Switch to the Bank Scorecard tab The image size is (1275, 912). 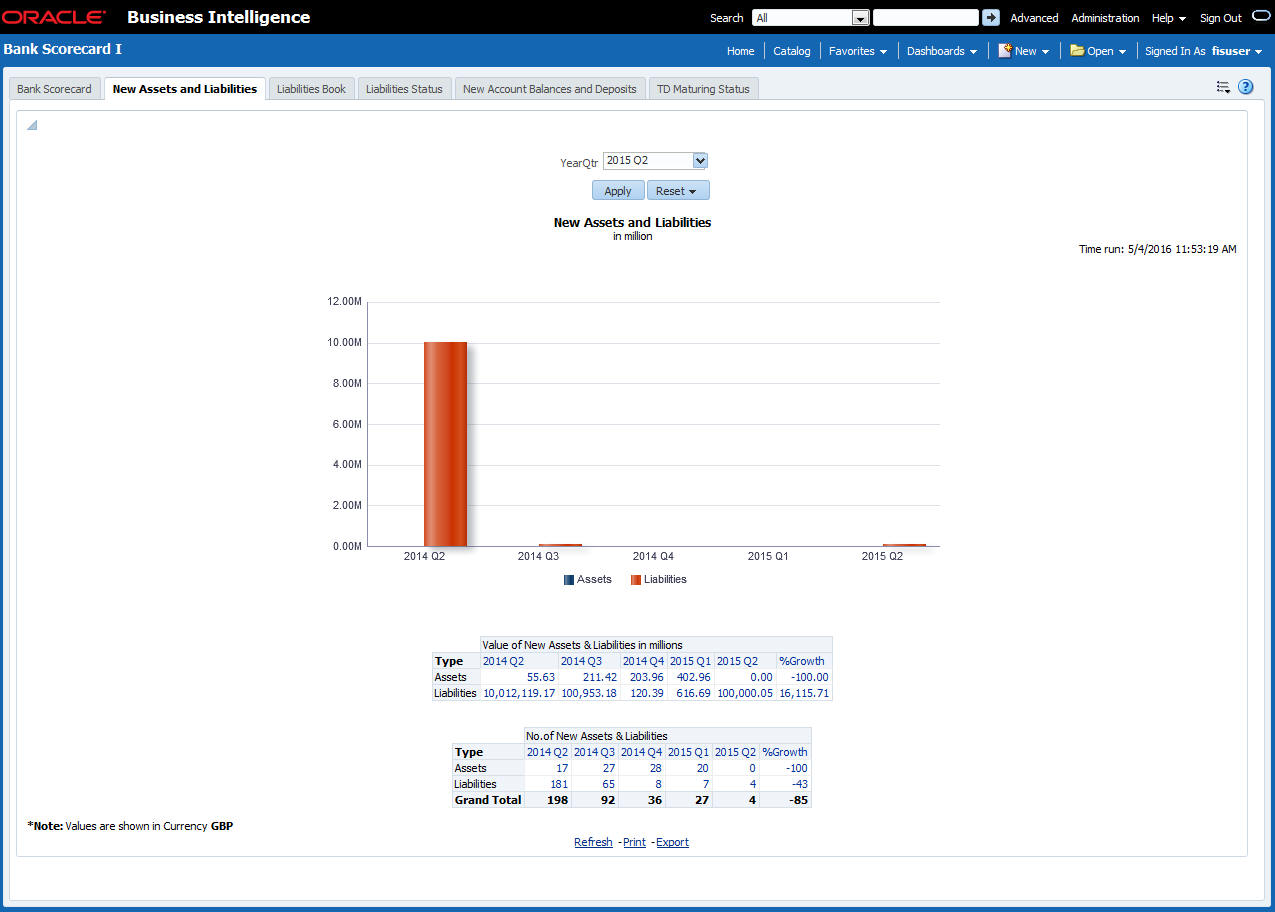[x=54, y=89]
